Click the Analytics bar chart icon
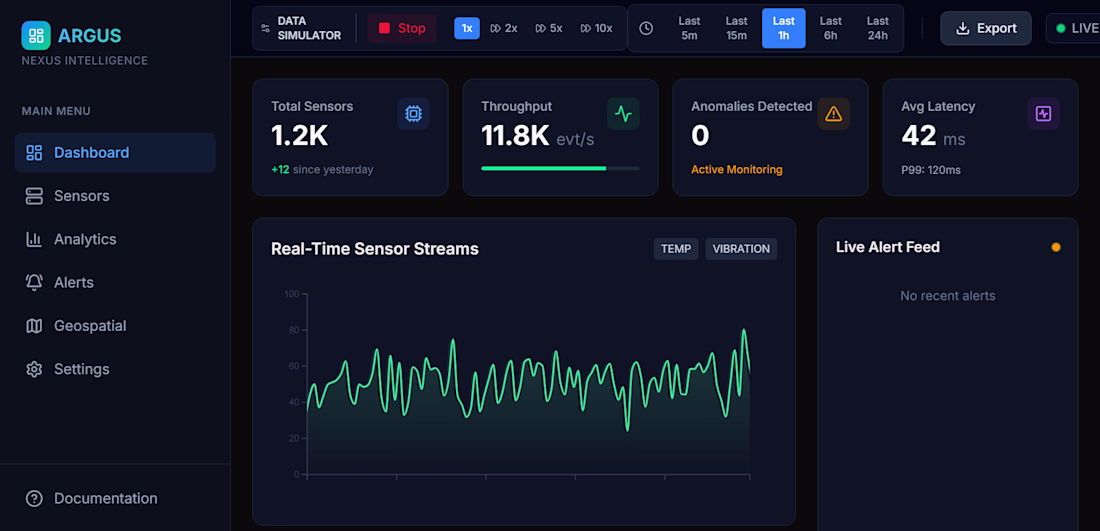The height and width of the screenshot is (531, 1100). pos(34,239)
